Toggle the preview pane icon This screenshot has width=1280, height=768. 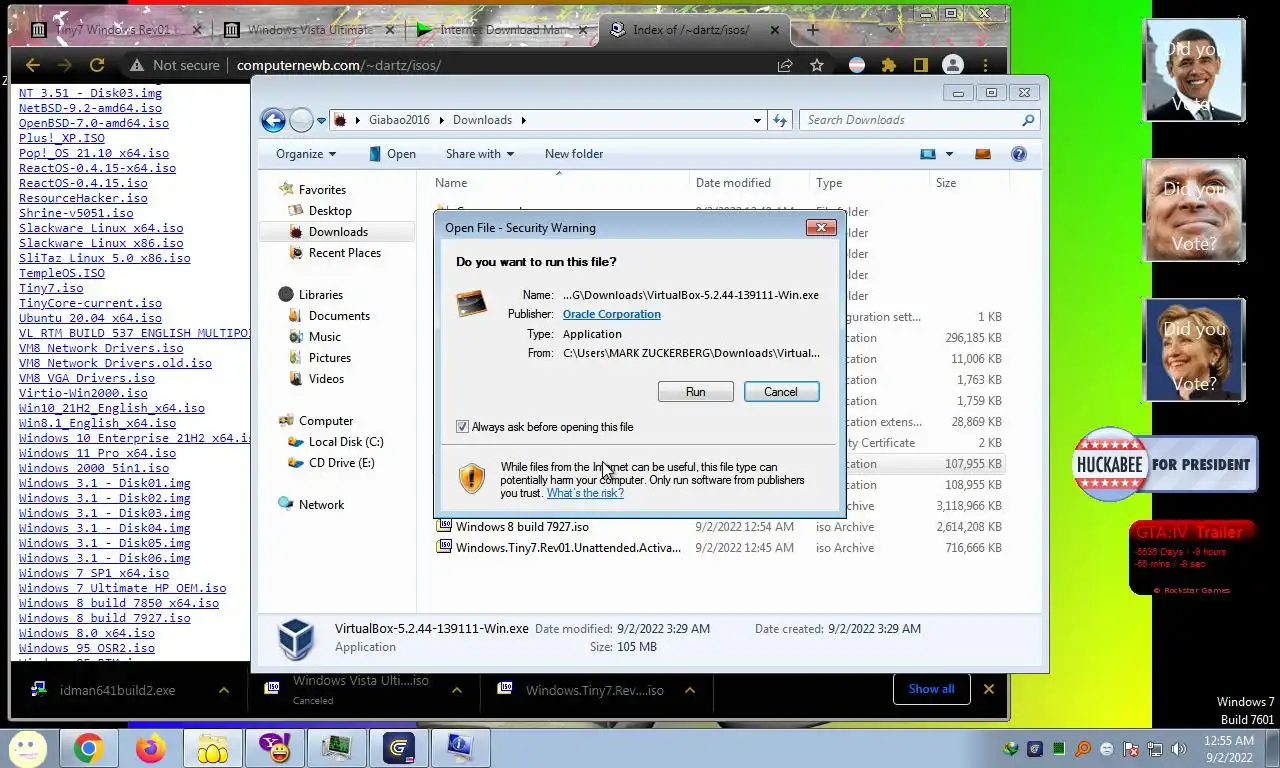[x=982, y=154]
